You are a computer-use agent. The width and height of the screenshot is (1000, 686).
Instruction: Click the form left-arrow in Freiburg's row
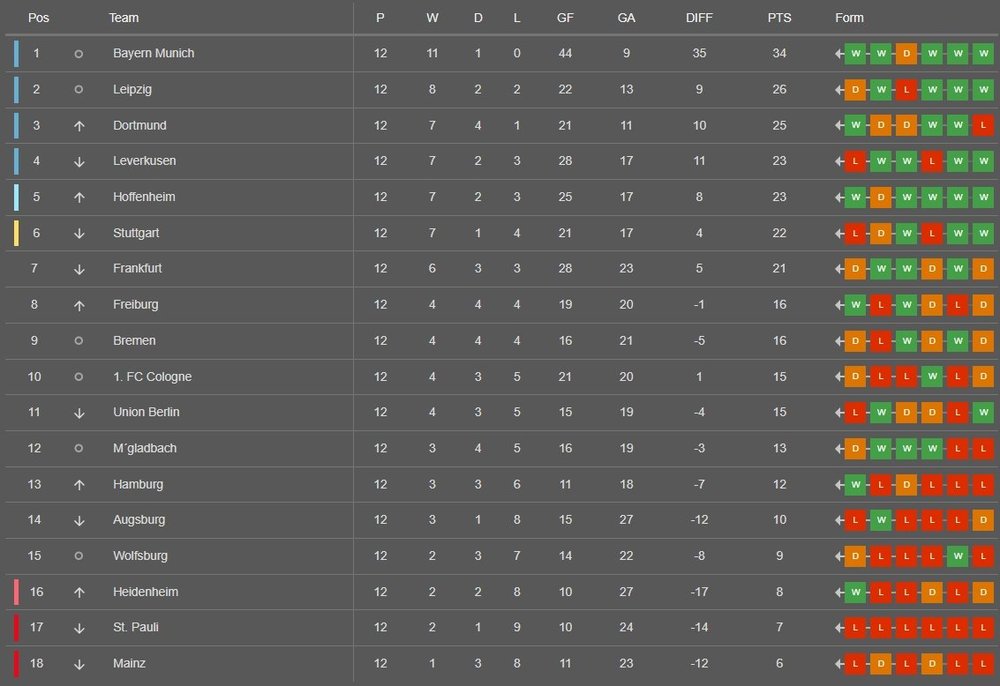tap(839, 305)
